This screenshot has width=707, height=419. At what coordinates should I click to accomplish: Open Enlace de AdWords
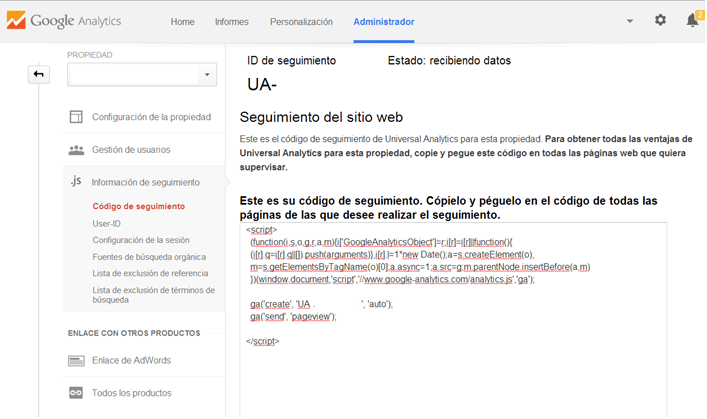[131, 360]
